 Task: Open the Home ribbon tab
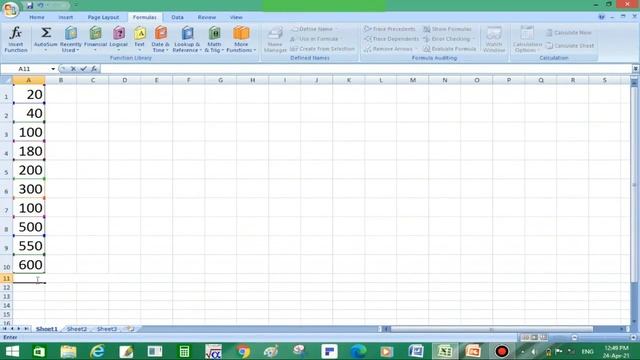(x=37, y=17)
